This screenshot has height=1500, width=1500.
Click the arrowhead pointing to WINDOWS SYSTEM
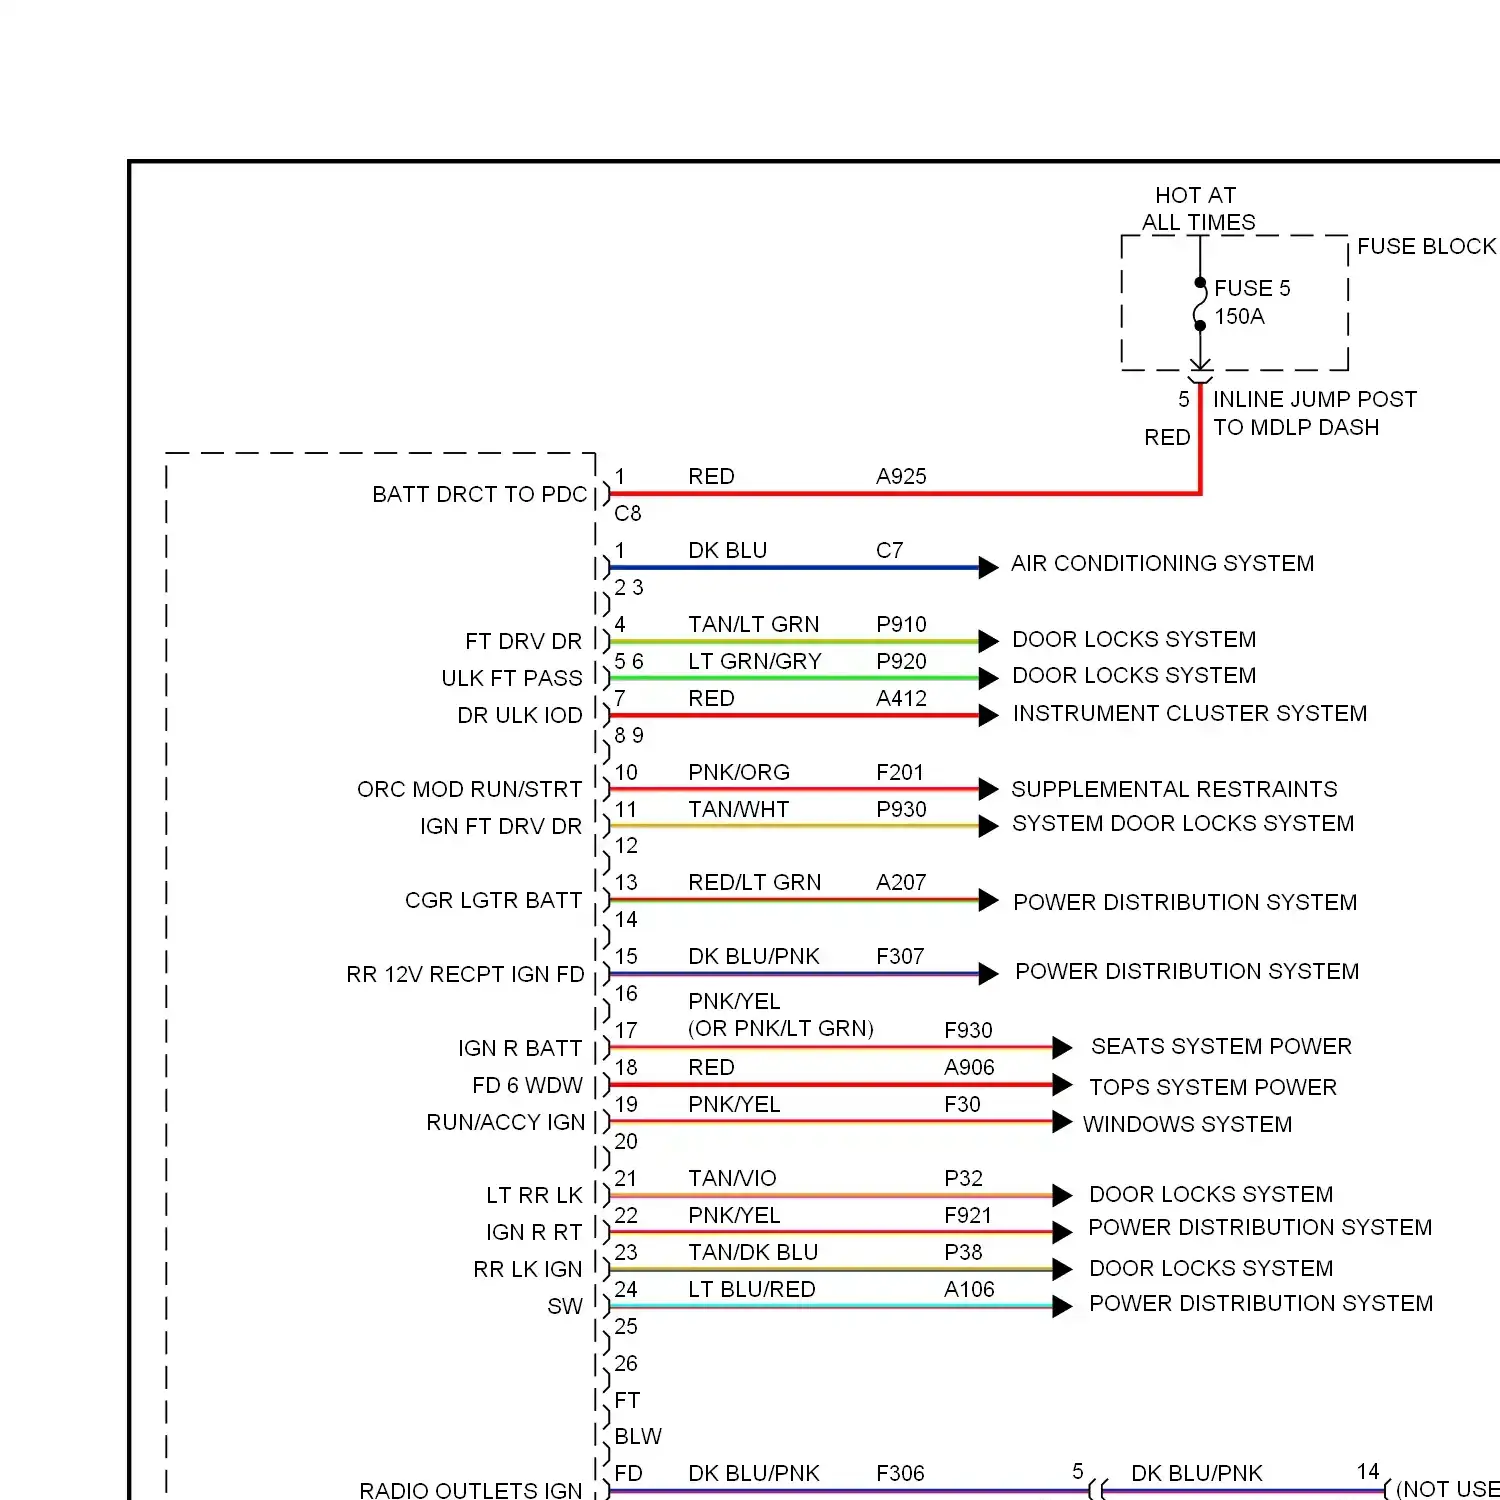1062,1122
